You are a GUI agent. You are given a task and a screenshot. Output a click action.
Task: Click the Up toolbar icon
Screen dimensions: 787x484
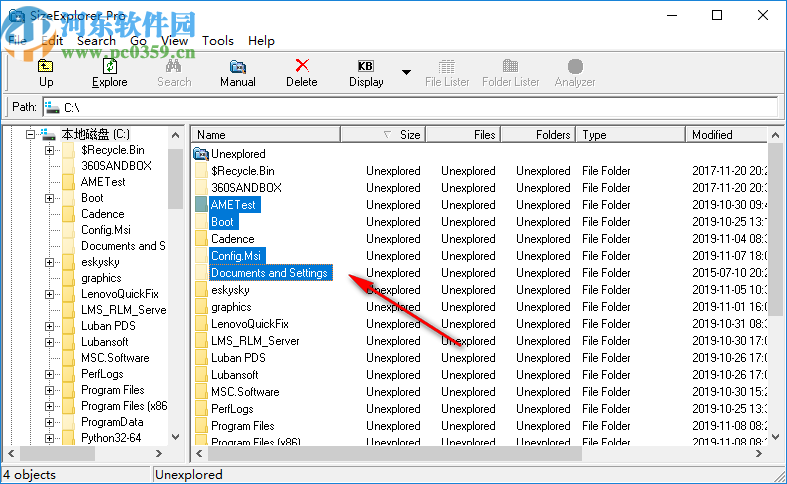46,66
